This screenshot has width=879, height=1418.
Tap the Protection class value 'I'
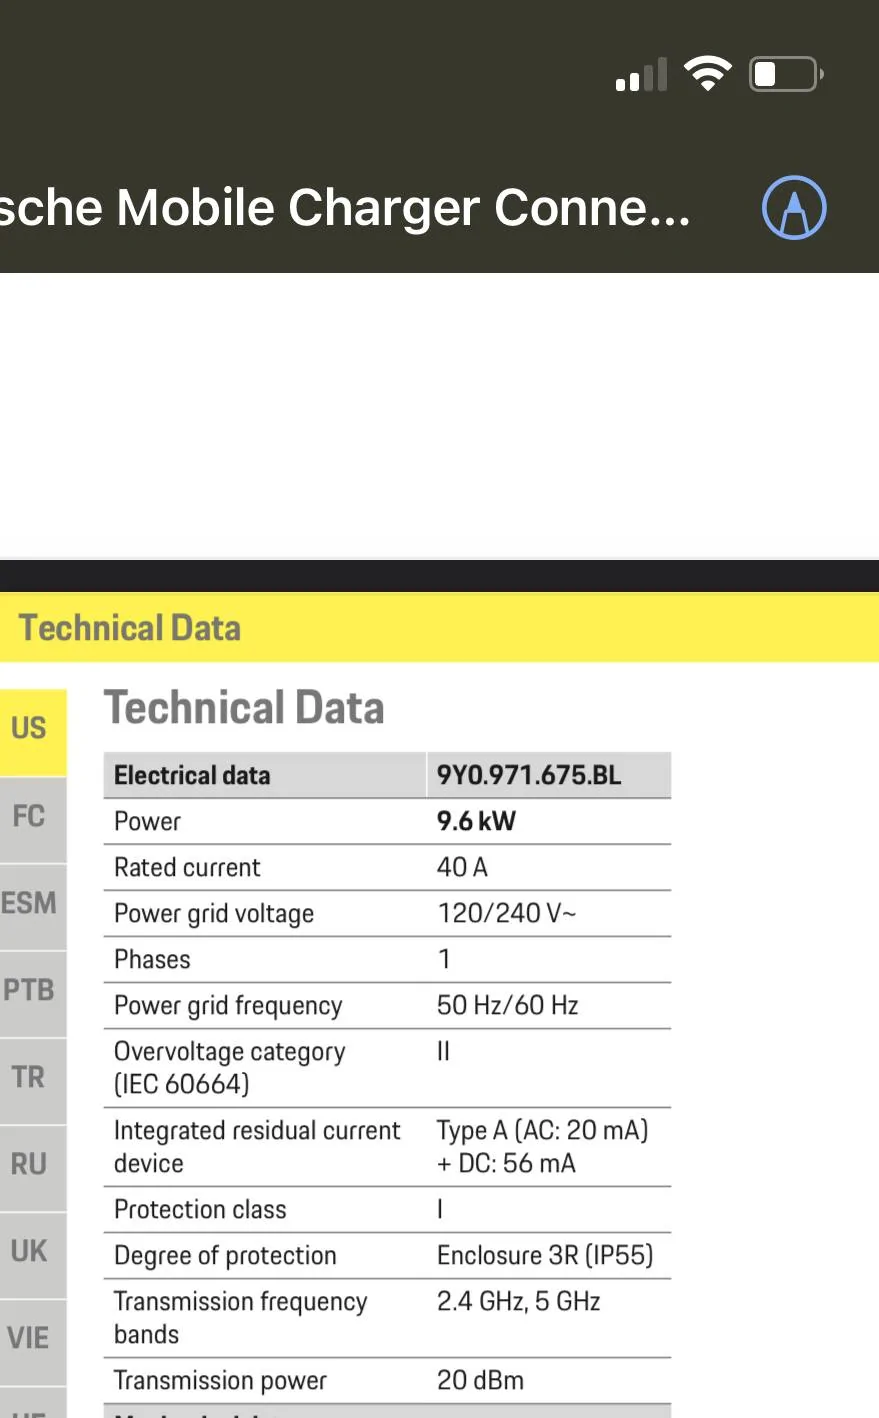440,1210
